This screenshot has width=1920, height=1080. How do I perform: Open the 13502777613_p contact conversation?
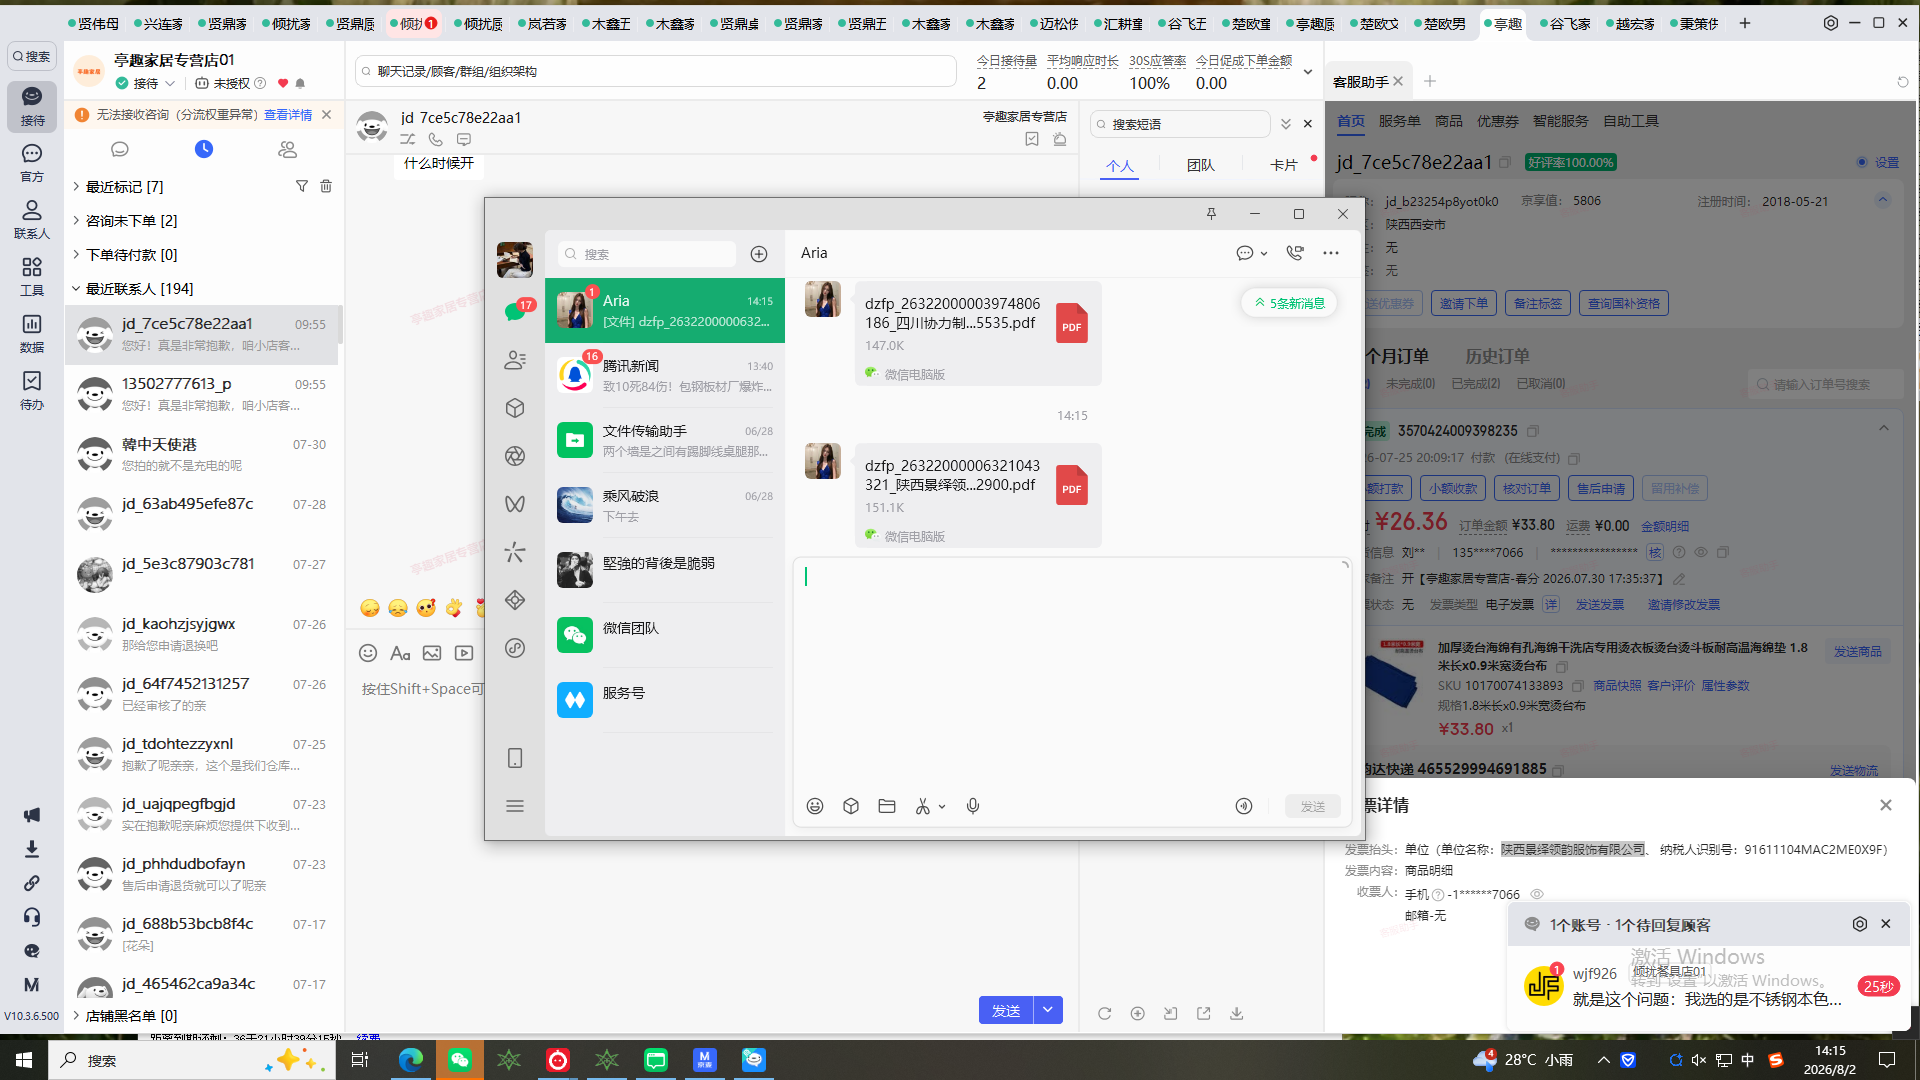203,394
